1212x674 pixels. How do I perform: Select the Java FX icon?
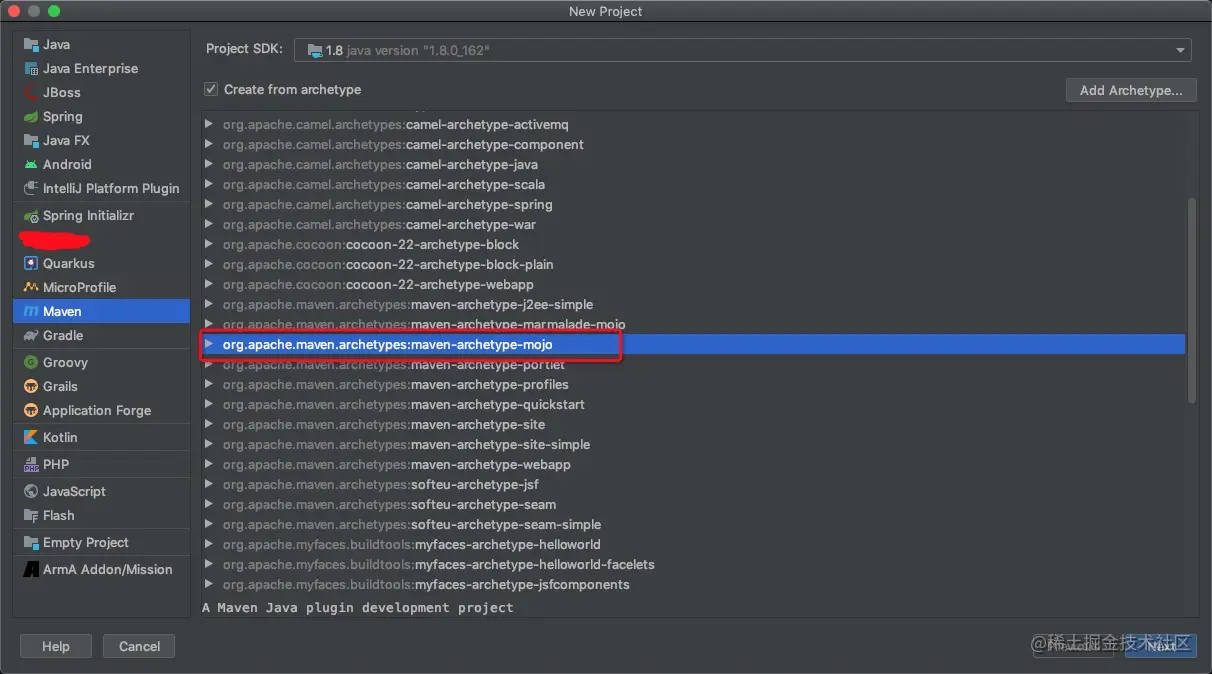pos(31,141)
